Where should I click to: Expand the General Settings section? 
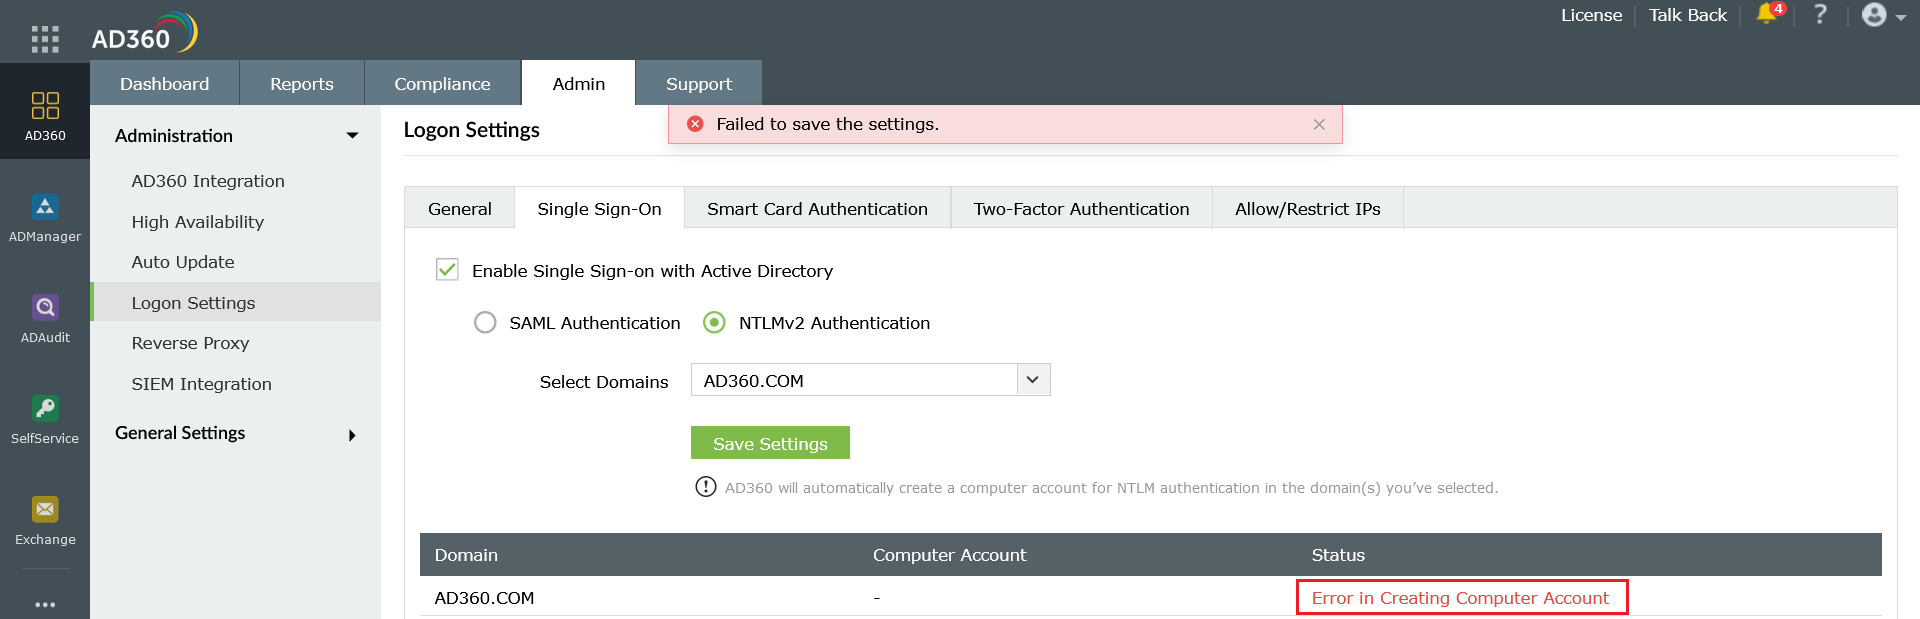[x=352, y=435]
